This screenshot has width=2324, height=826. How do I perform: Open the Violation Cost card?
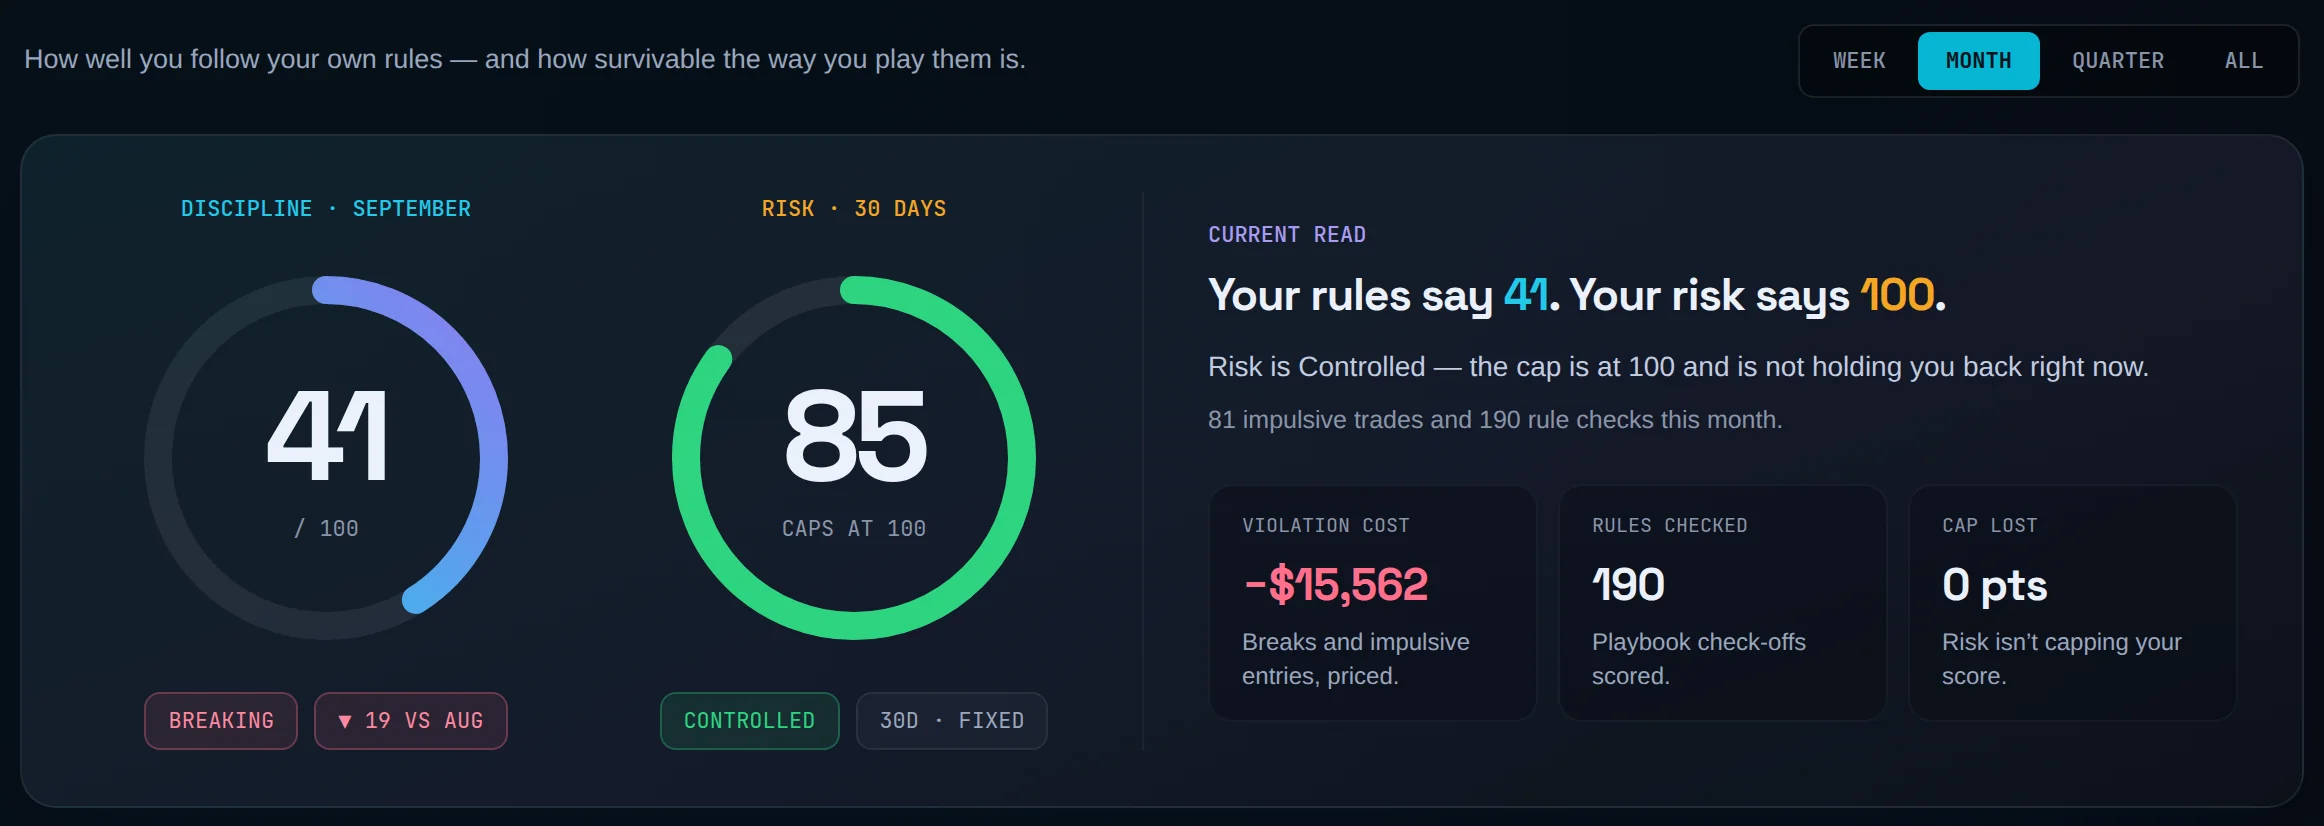(x=1373, y=603)
